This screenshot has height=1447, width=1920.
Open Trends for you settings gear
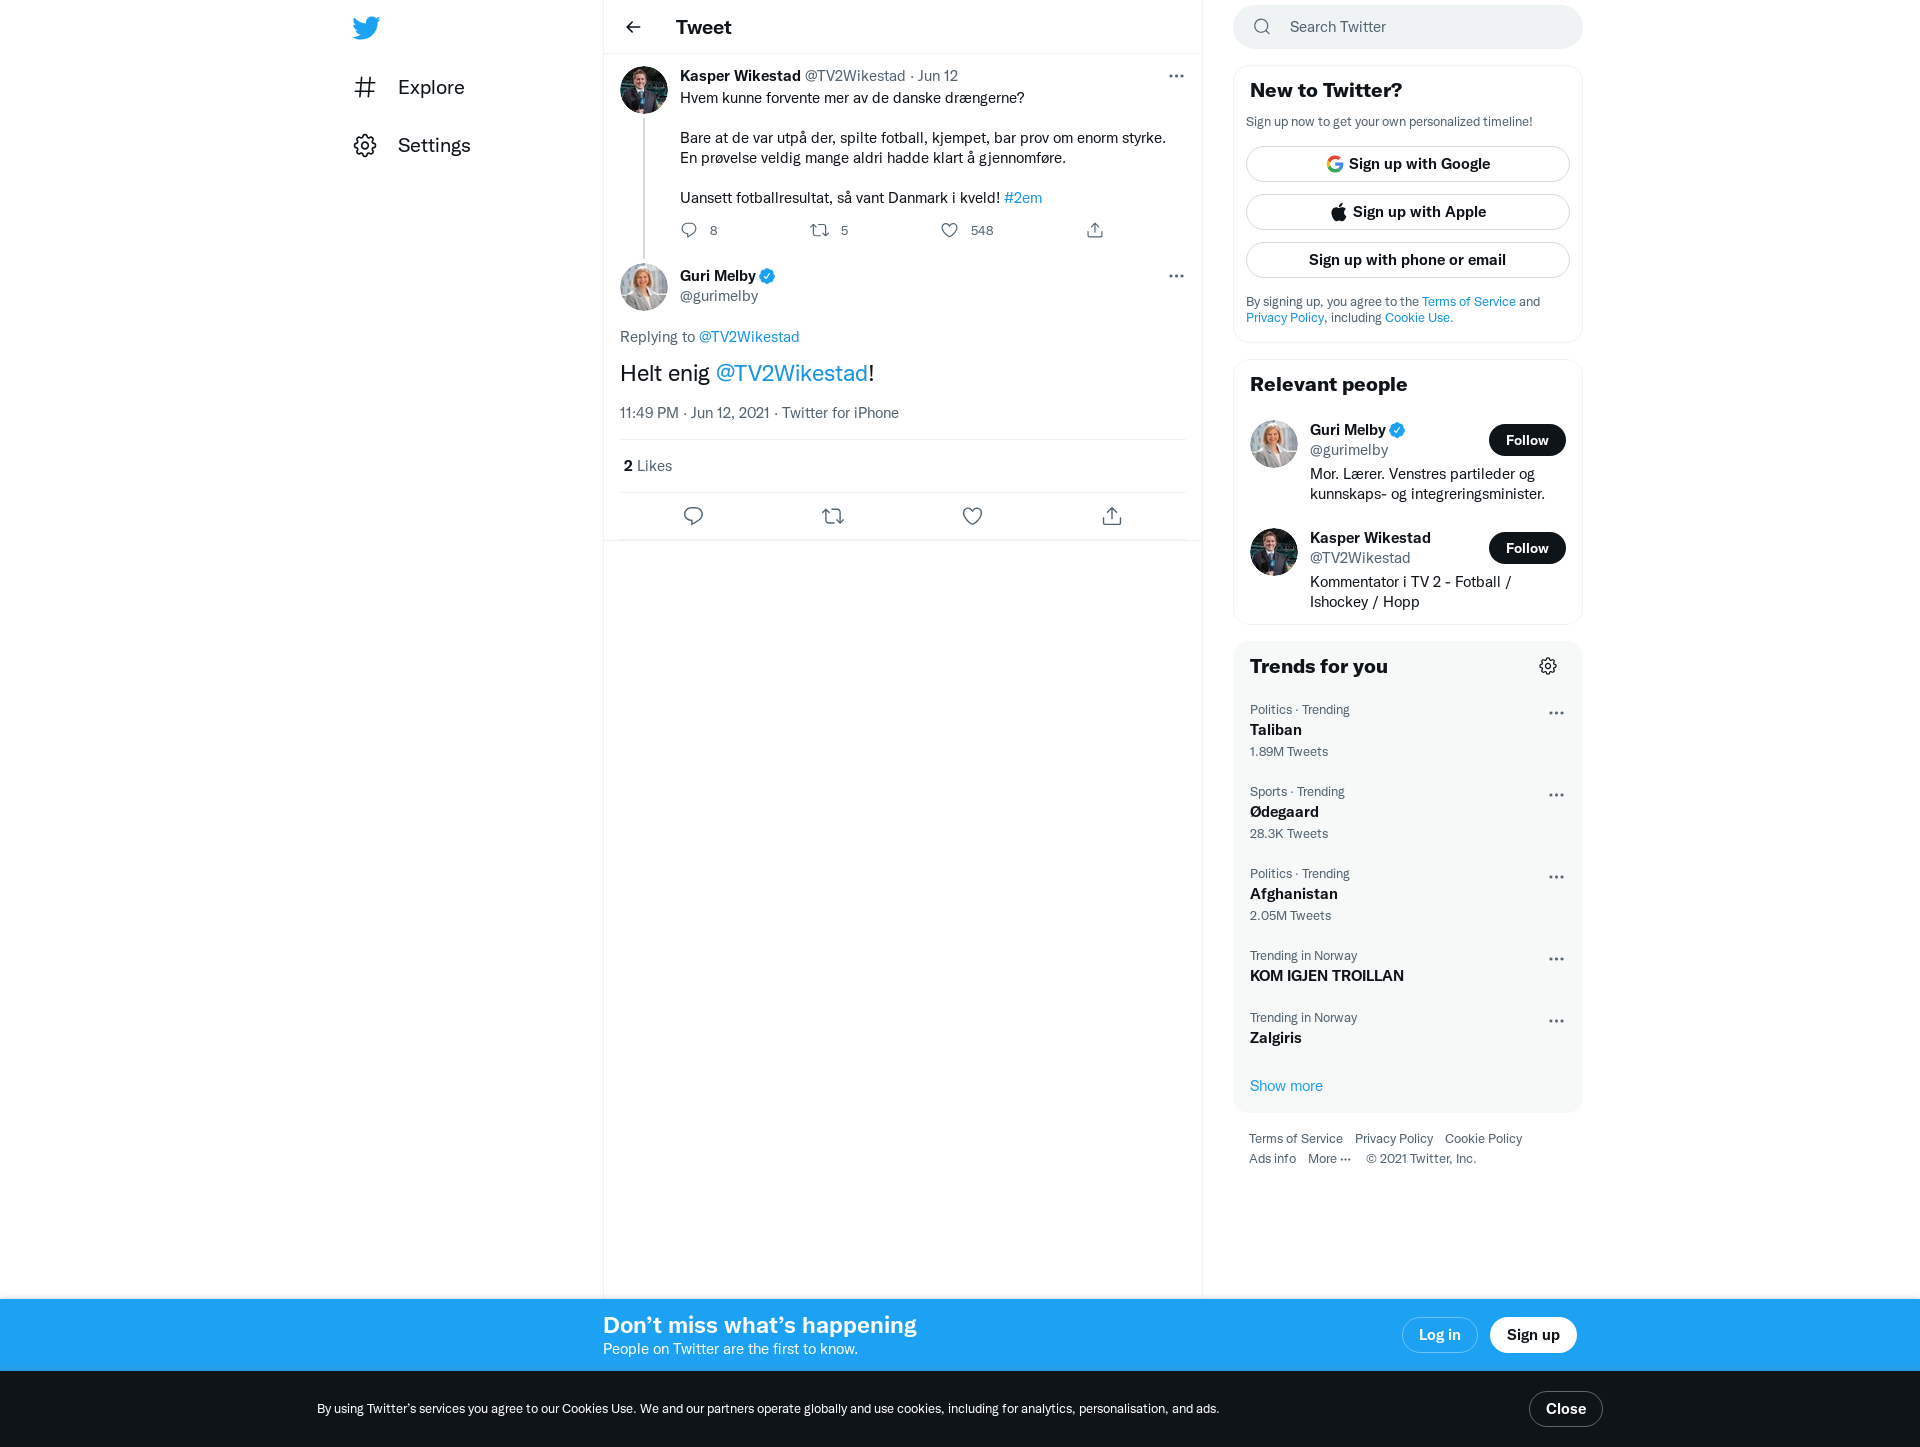[1548, 666]
